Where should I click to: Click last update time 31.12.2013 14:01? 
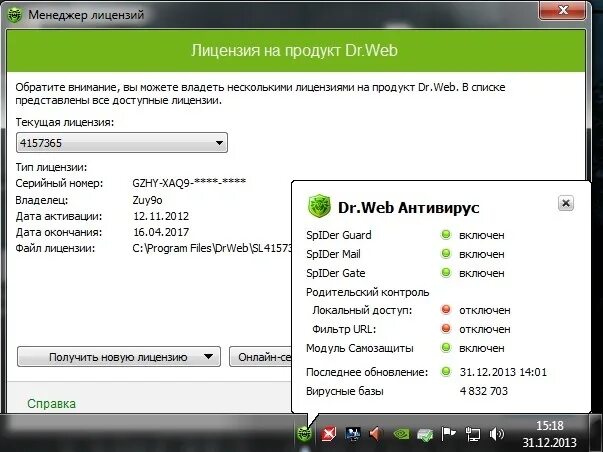pos(503,372)
